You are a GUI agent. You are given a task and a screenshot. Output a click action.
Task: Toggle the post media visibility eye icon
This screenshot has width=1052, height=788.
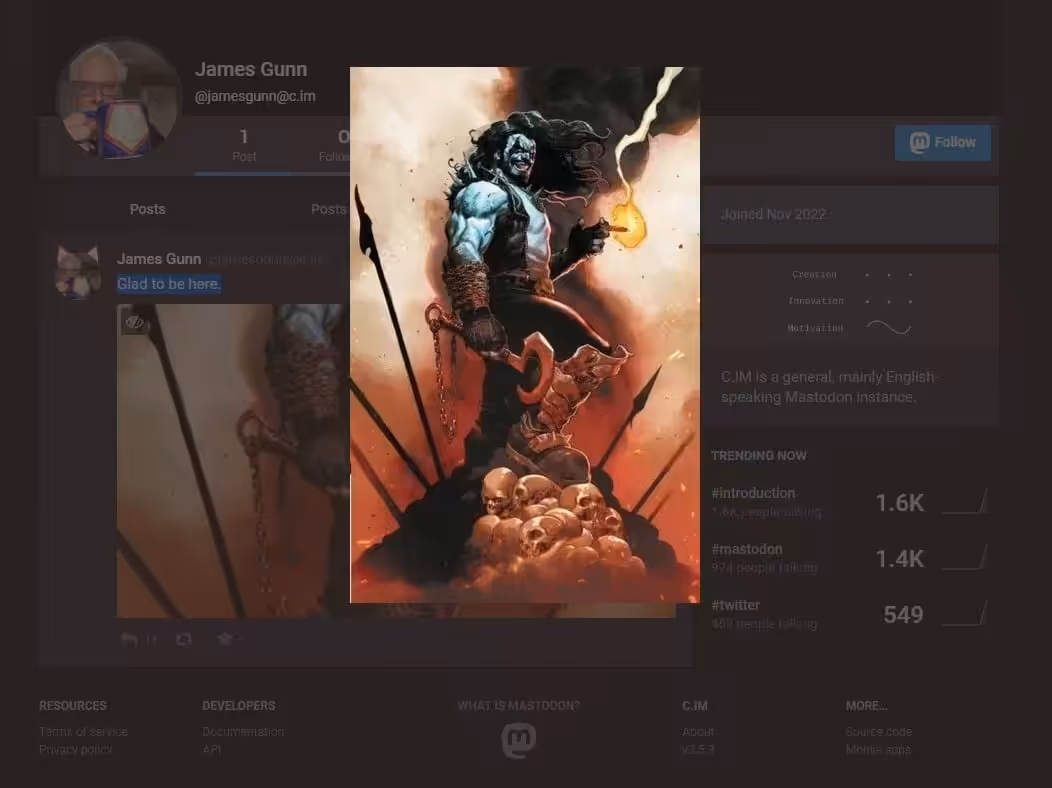pos(134,323)
